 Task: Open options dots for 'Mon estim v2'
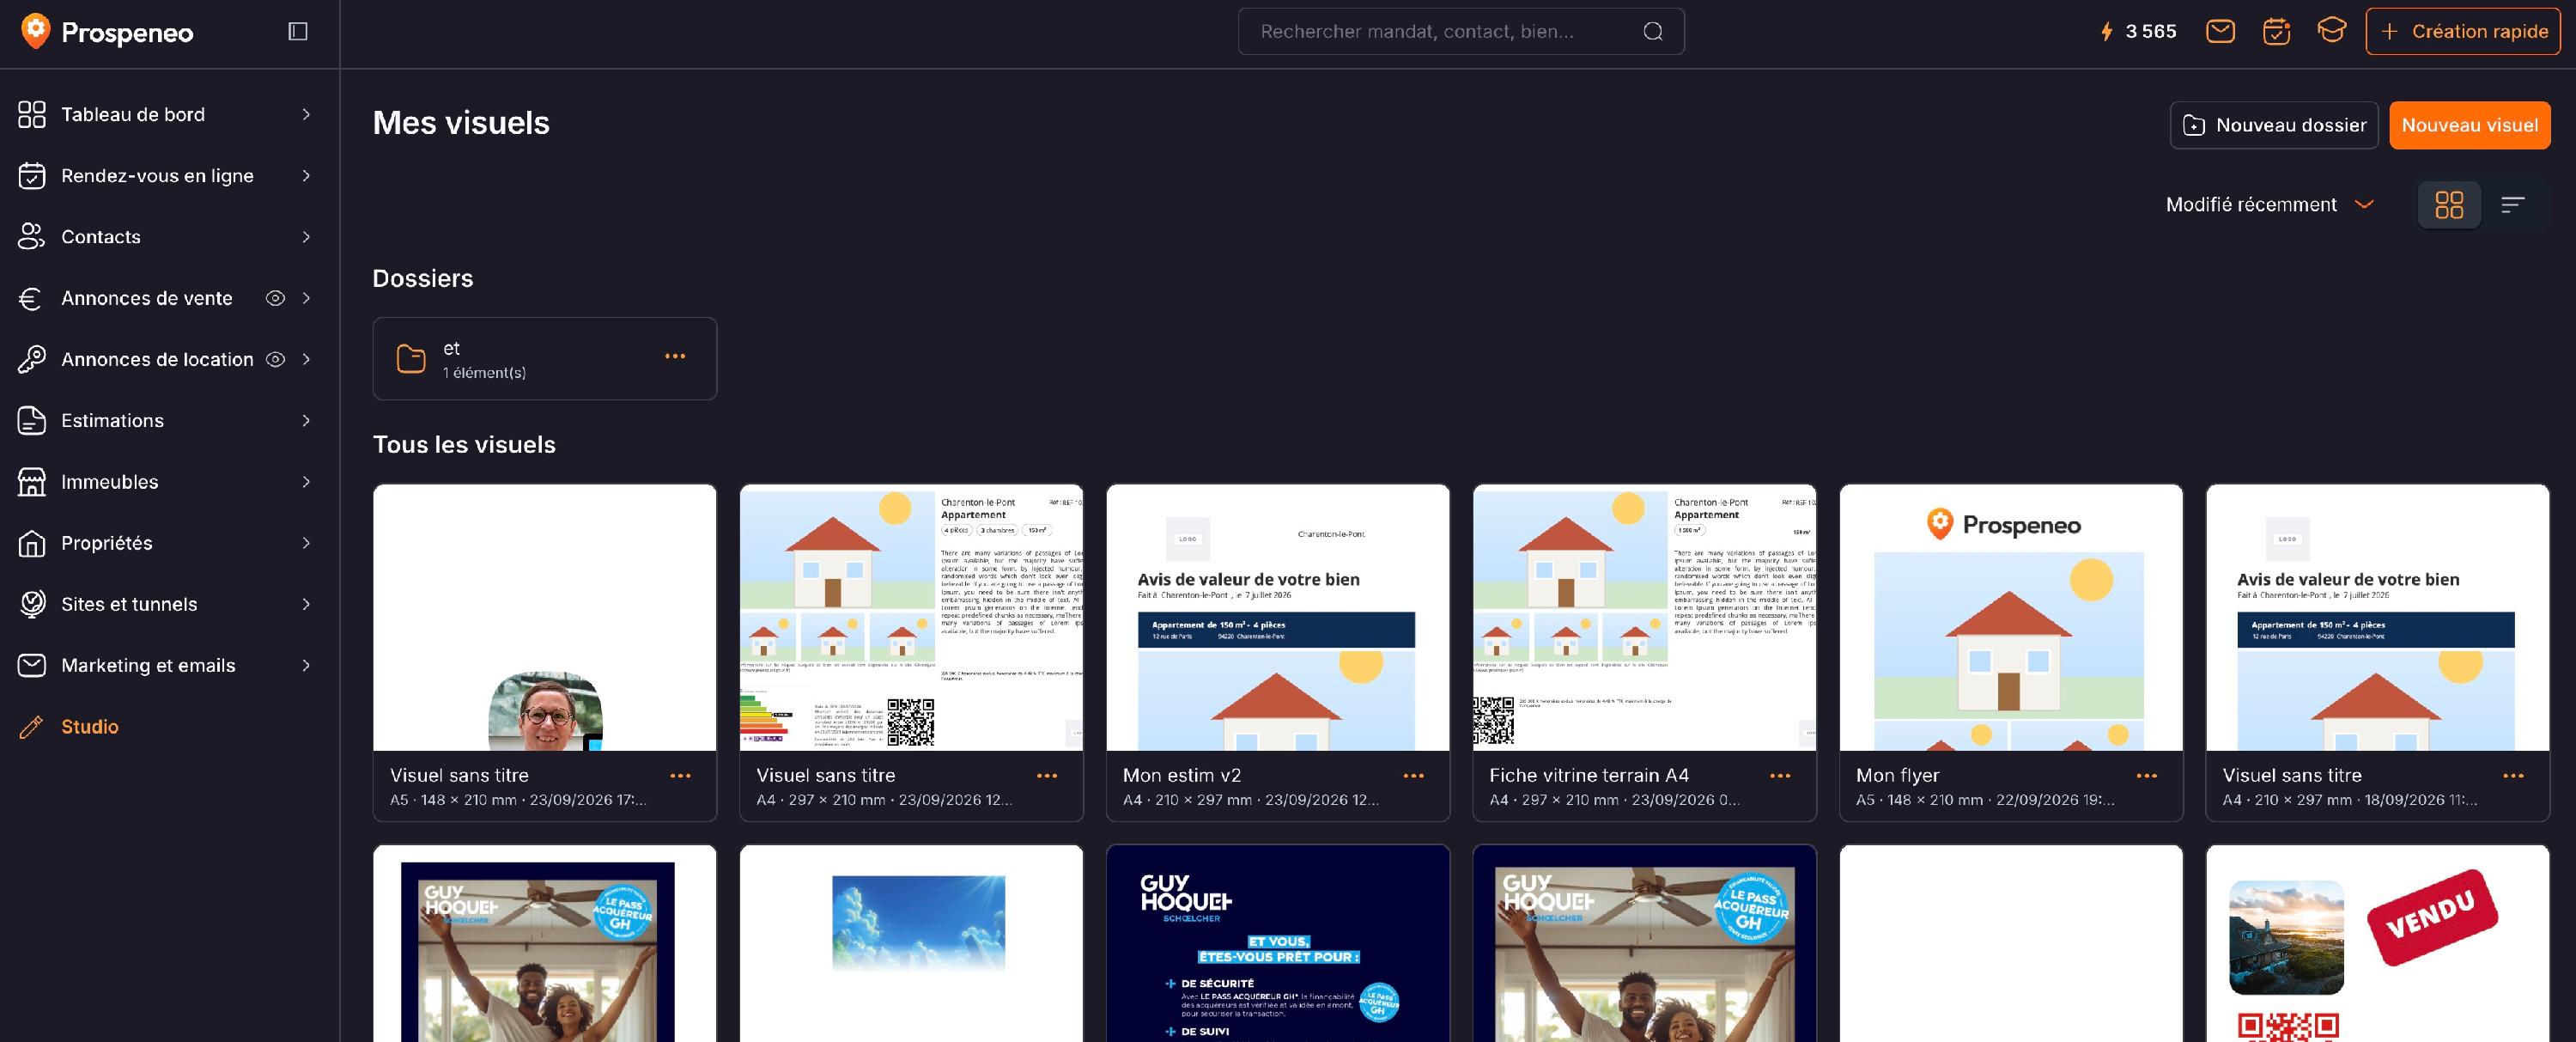click(x=1413, y=776)
